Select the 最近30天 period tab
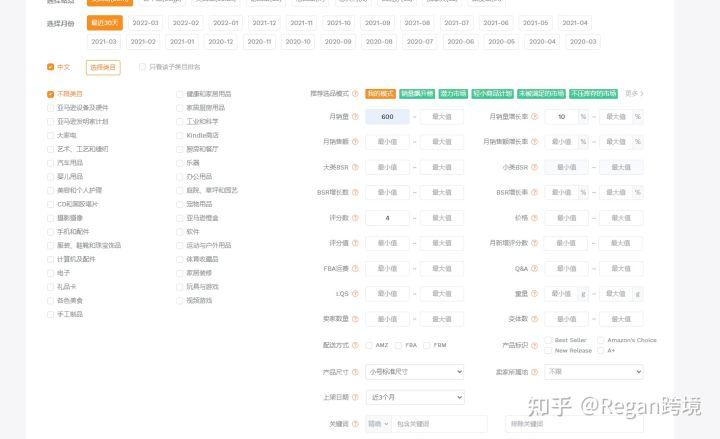720x439 pixels. 105,23
